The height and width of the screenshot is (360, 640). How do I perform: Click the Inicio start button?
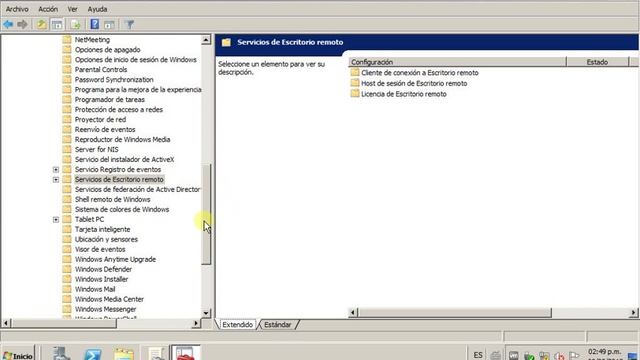pos(18,355)
